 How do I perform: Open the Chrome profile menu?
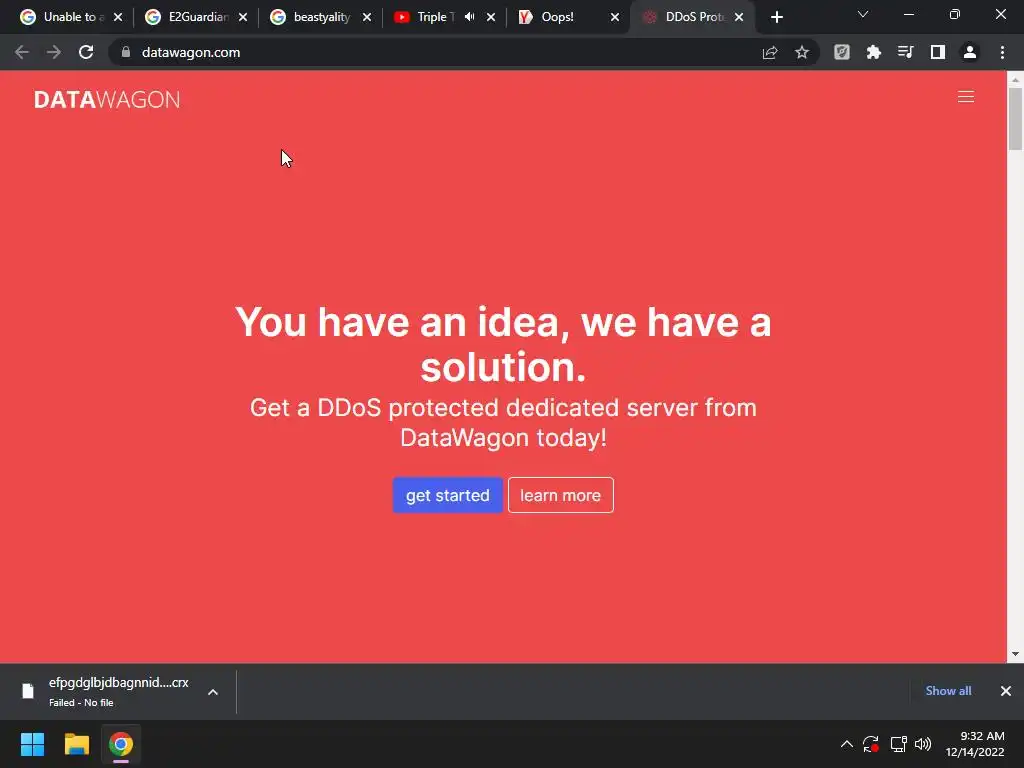[970, 52]
